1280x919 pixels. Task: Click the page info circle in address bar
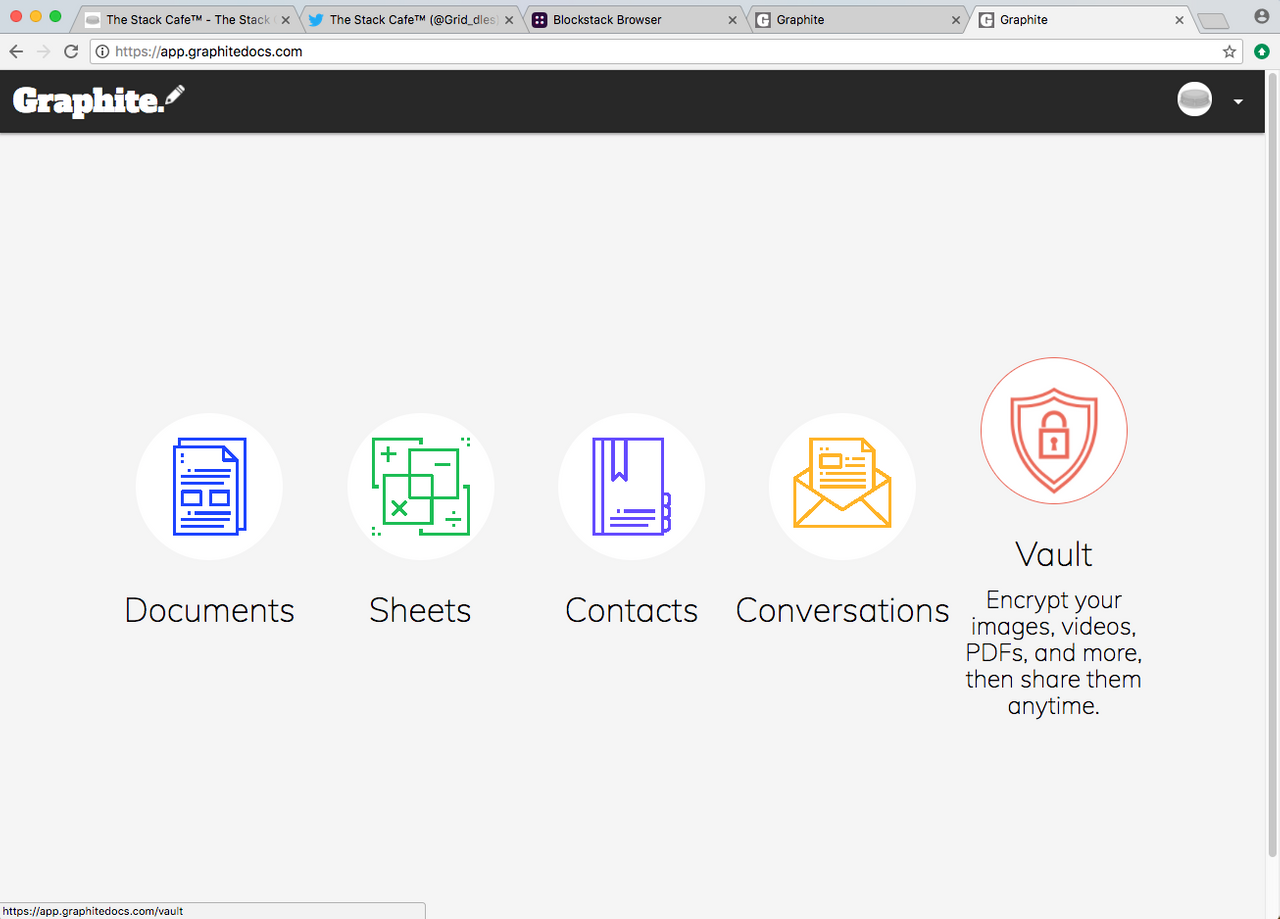coord(101,51)
